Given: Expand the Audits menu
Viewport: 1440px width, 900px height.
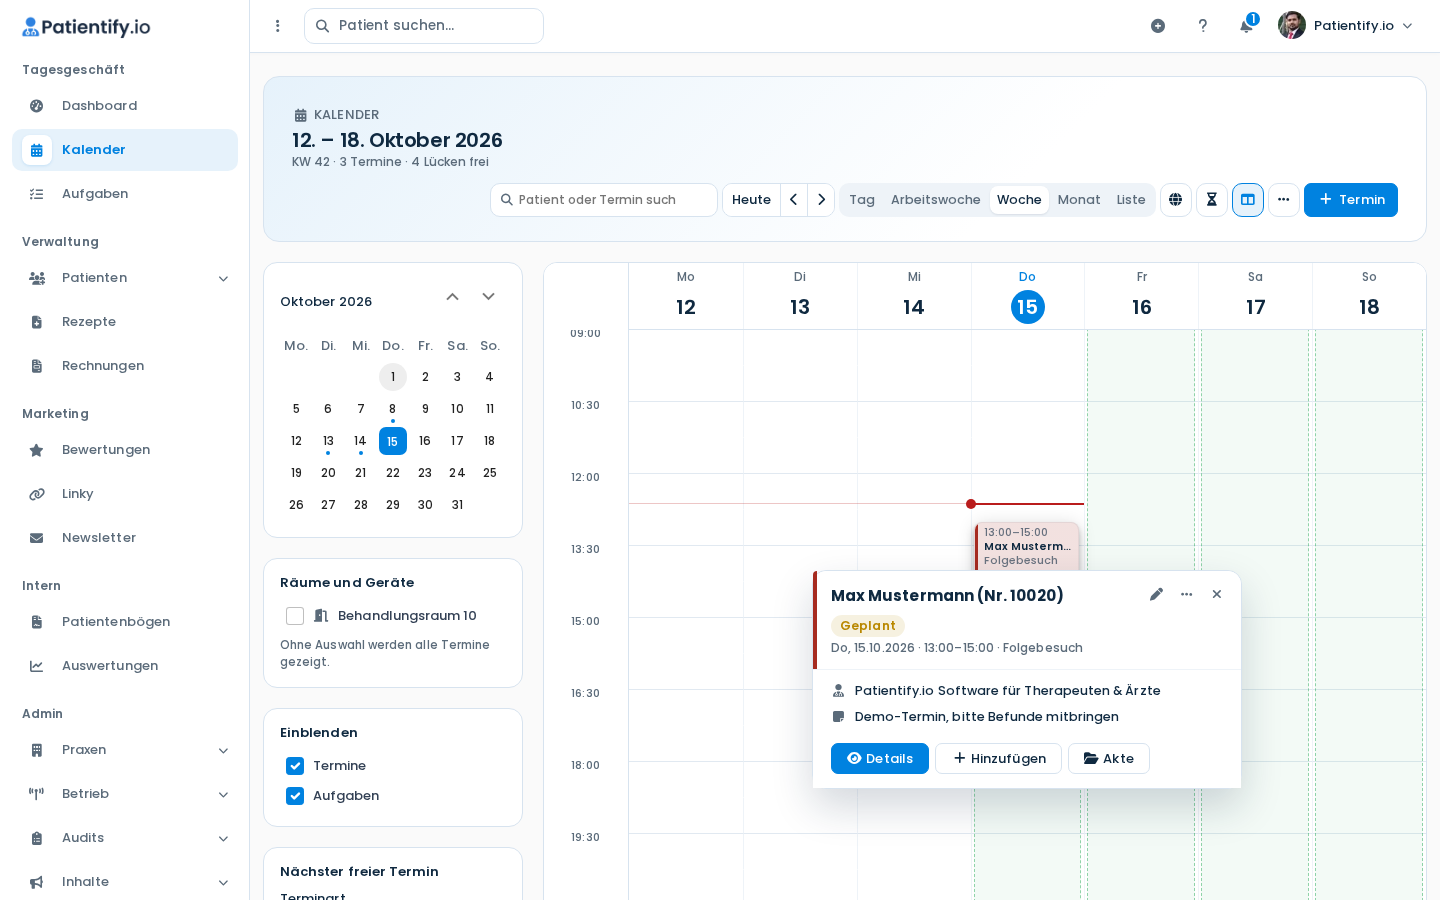Looking at the screenshot, I should point(125,838).
